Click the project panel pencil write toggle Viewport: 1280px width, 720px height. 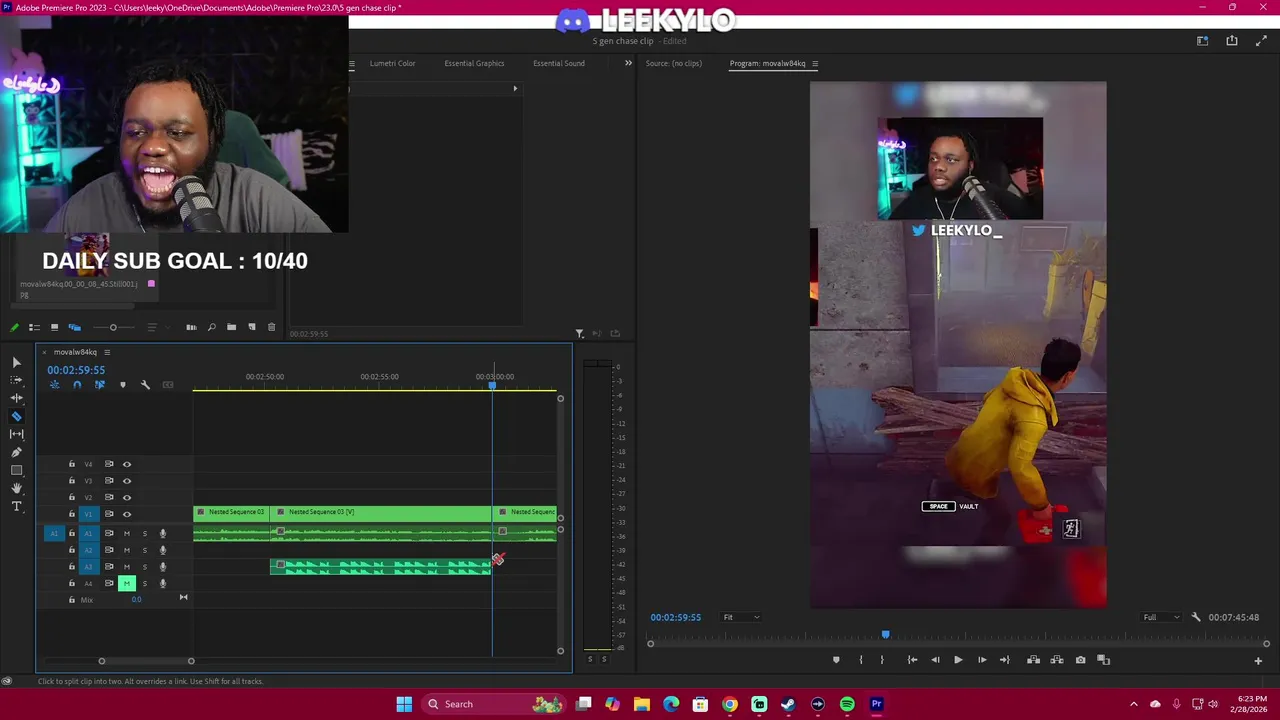[x=14, y=327]
